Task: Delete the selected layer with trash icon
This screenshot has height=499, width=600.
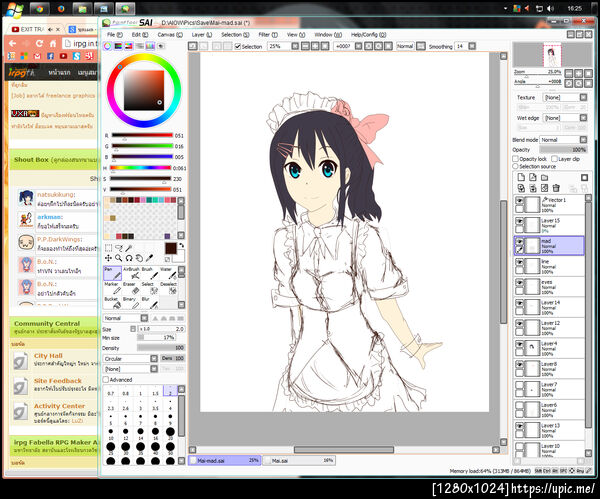Action: [x=556, y=188]
